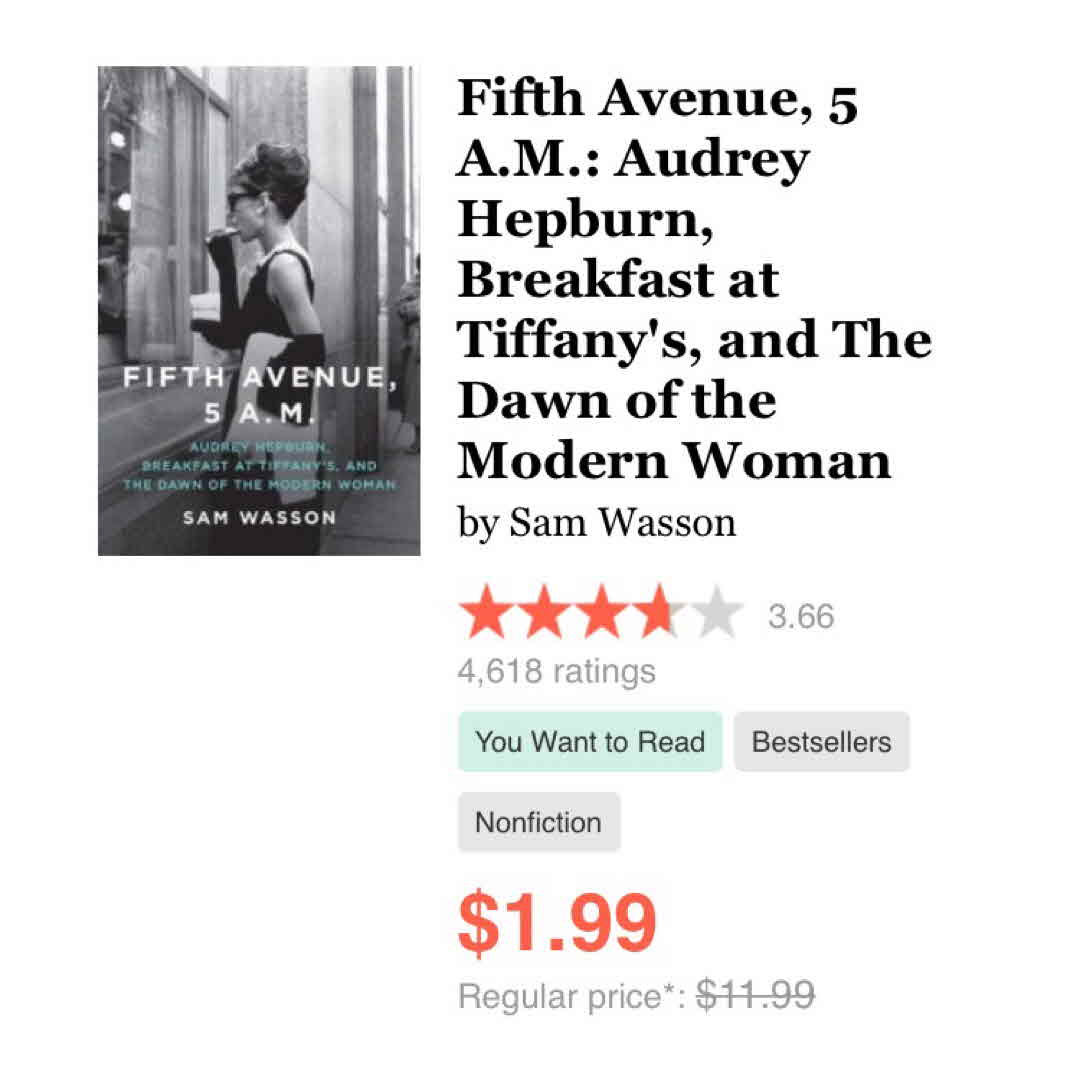Click SAM WASSON printed on the cover
1080x1080 pixels.
pyautogui.click(x=258, y=518)
